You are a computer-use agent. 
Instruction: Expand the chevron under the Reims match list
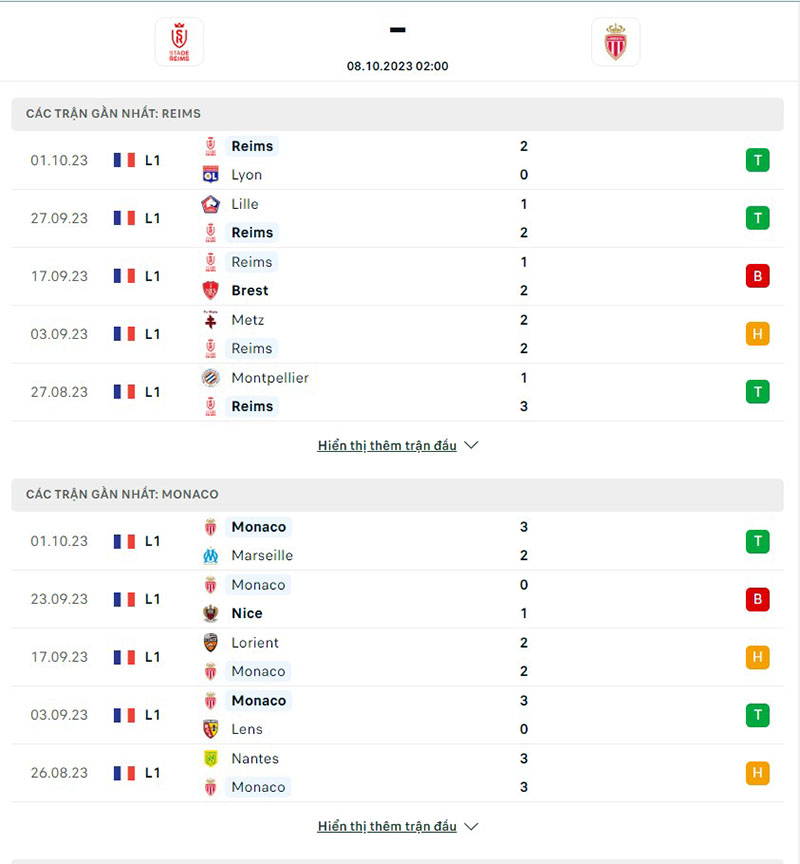tap(469, 445)
